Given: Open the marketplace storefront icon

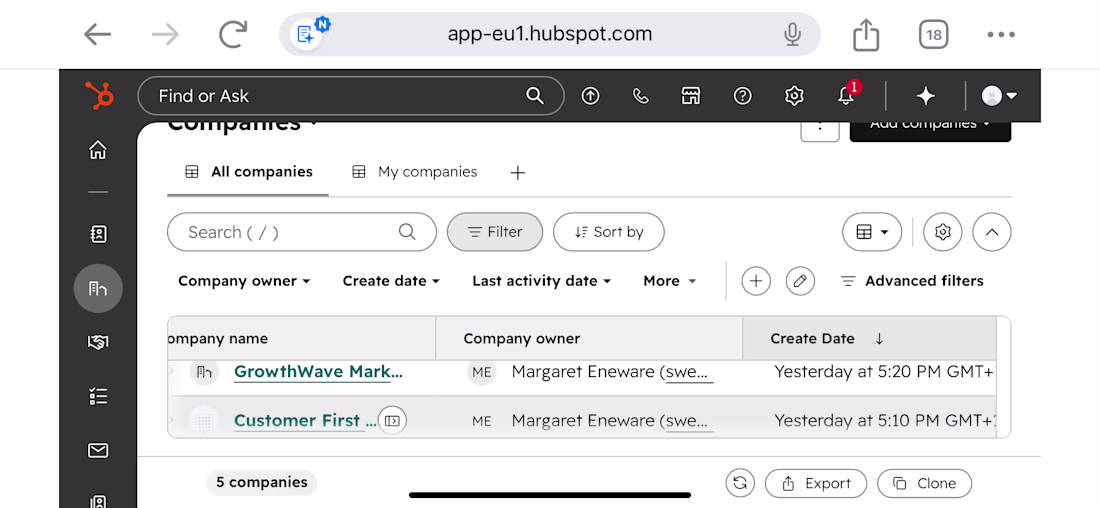Looking at the screenshot, I should point(692,96).
